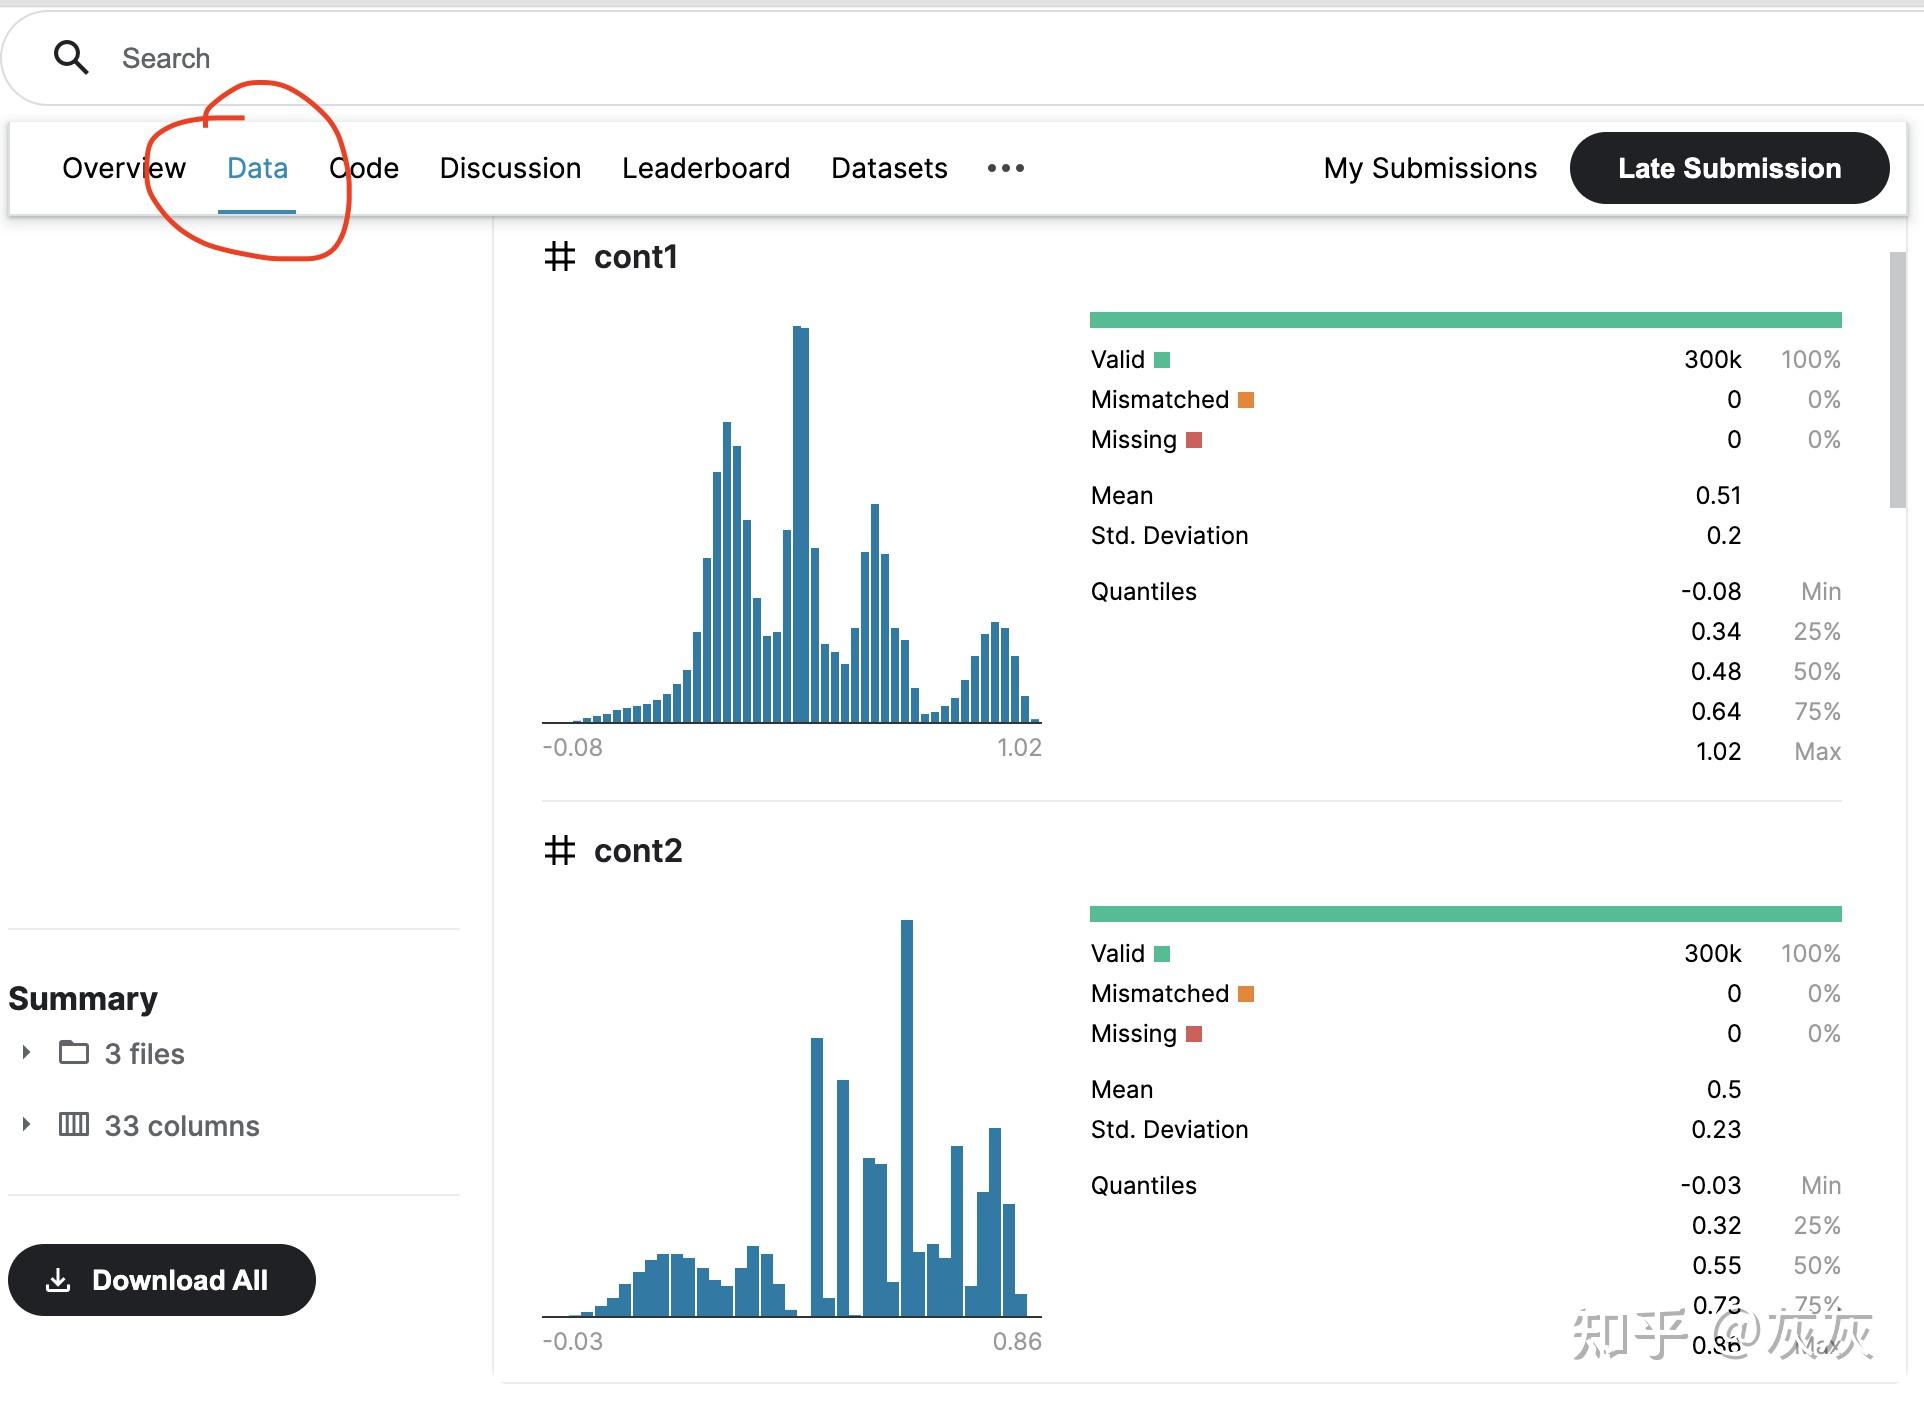Image resolution: width=1924 pixels, height=1412 pixels.
Task: Click the columns icon for 33 columns
Action: click(74, 1124)
